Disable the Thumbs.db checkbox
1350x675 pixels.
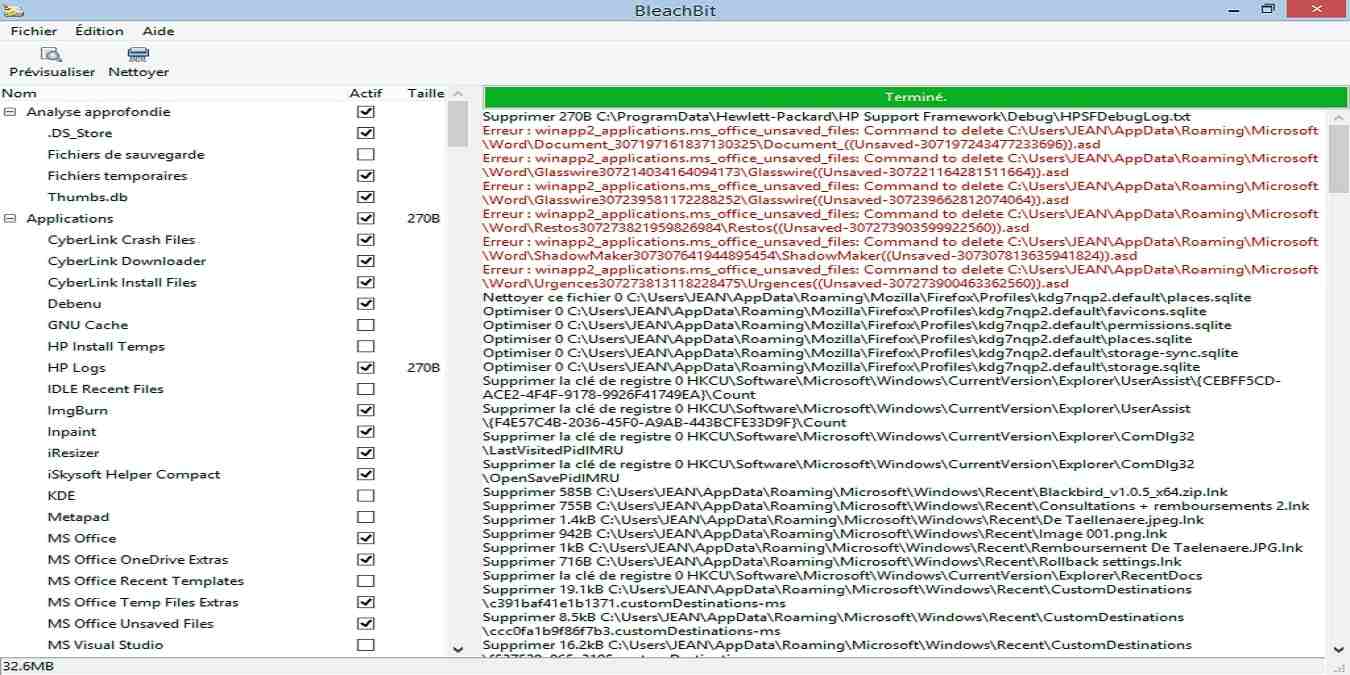coord(366,196)
